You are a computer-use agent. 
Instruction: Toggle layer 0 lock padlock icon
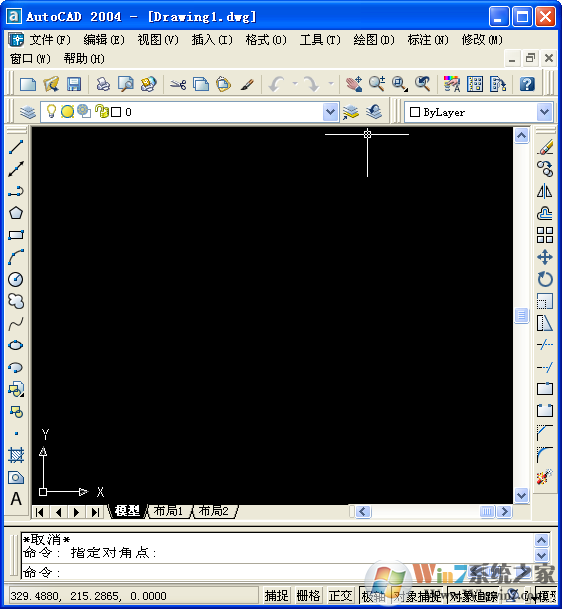[102, 112]
